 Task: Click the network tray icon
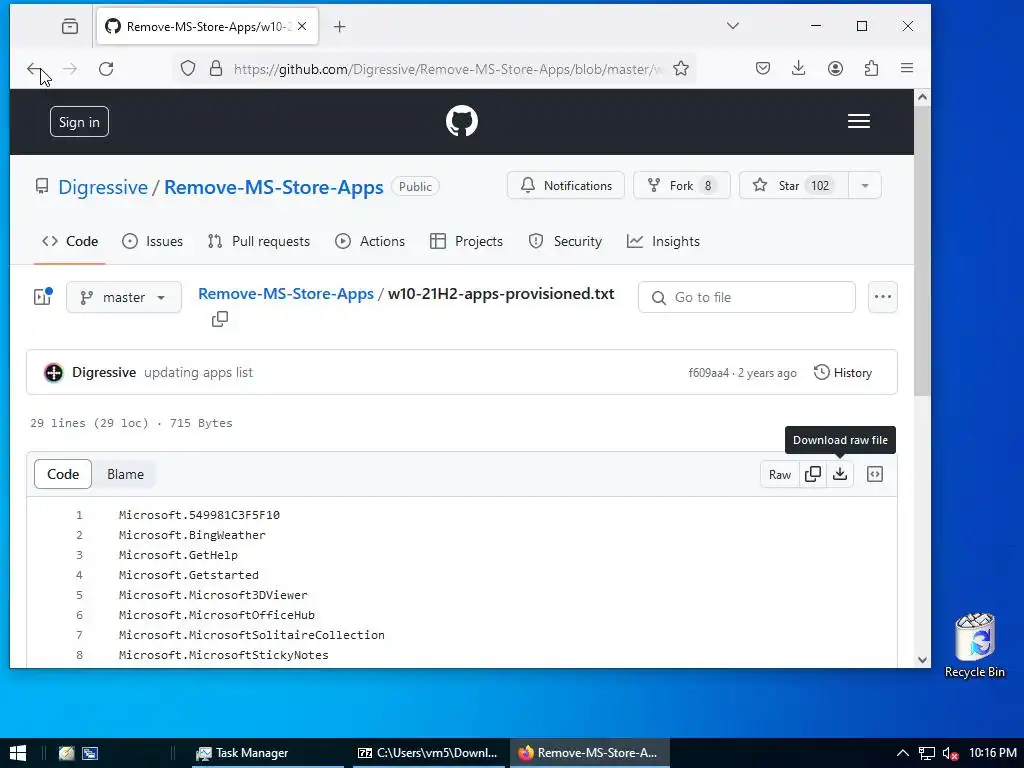point(927,753)
